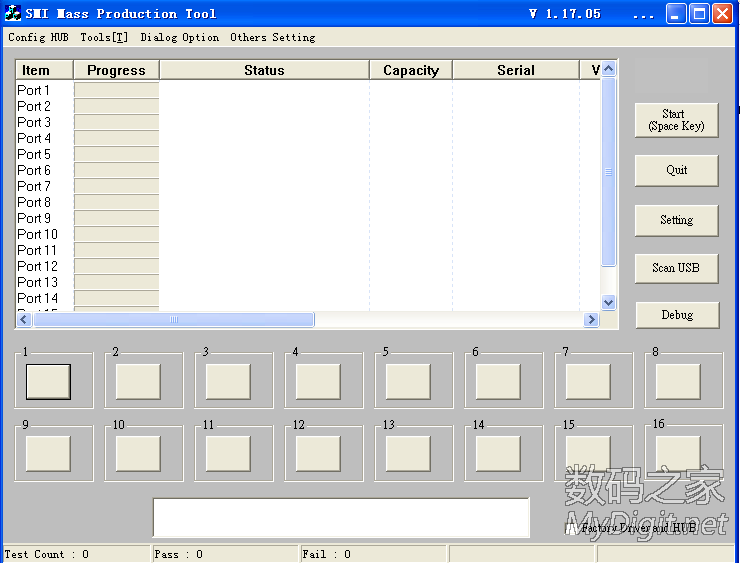Screen dimensions: 740x563
Task: Click the Status column header
Action: (x=264, y=70)
